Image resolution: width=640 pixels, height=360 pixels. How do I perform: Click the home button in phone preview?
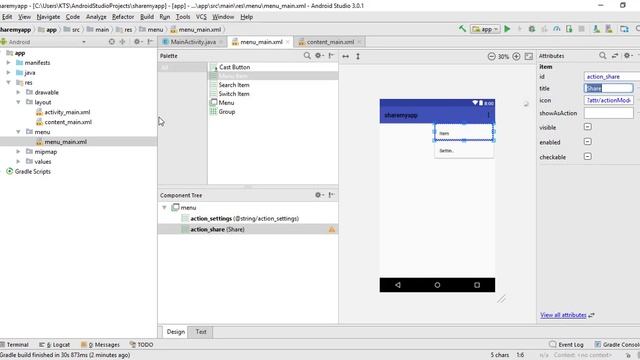[x=437, y=285]
